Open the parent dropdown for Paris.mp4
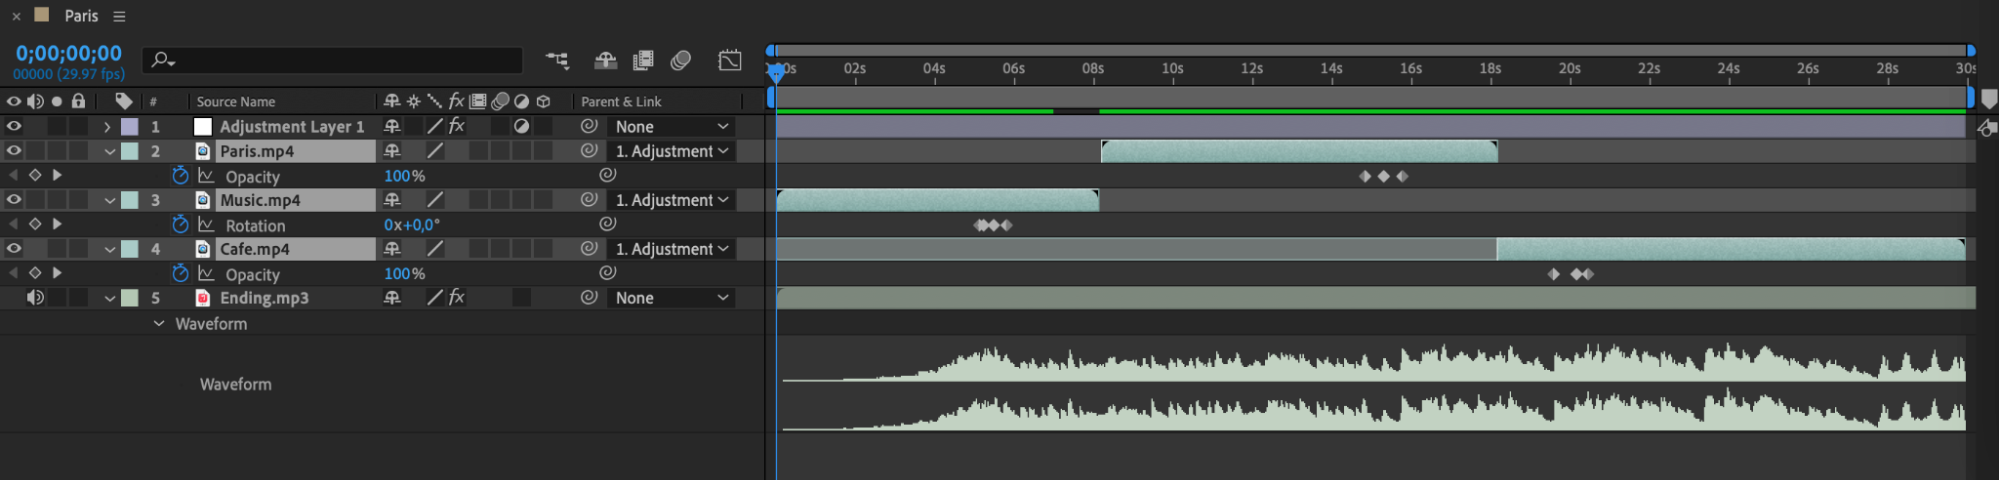This screenshot has height=481, width=1999. [x=671, y=151]
